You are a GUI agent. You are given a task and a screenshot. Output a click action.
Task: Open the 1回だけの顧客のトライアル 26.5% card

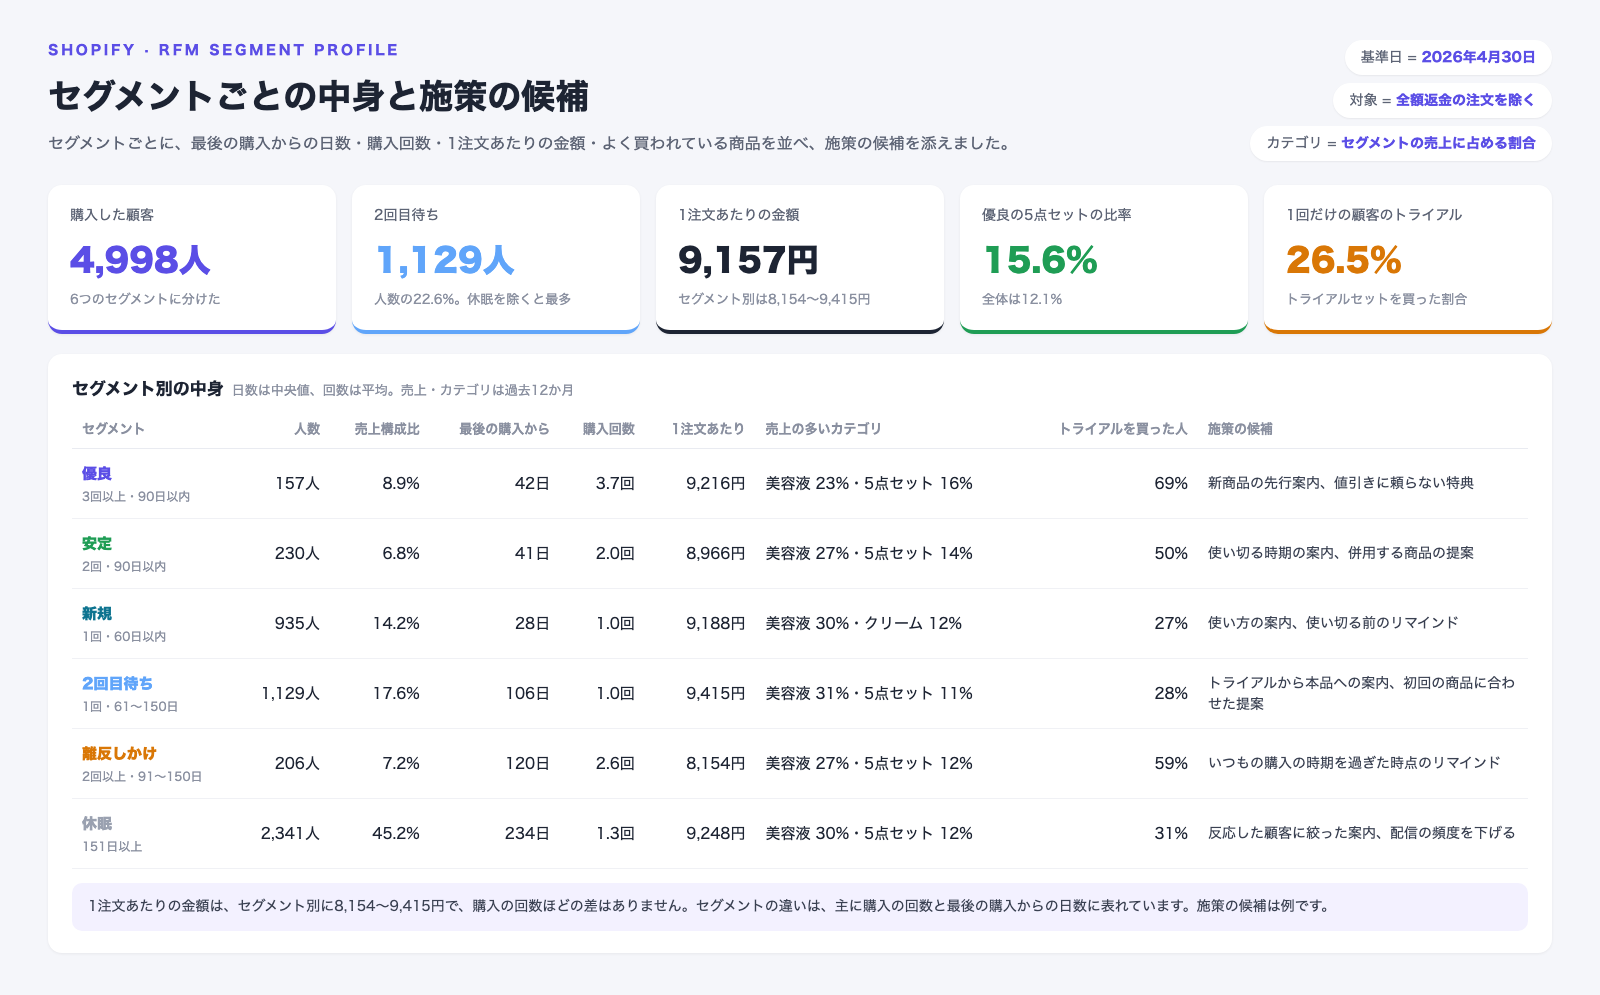tap(1408, 259)
